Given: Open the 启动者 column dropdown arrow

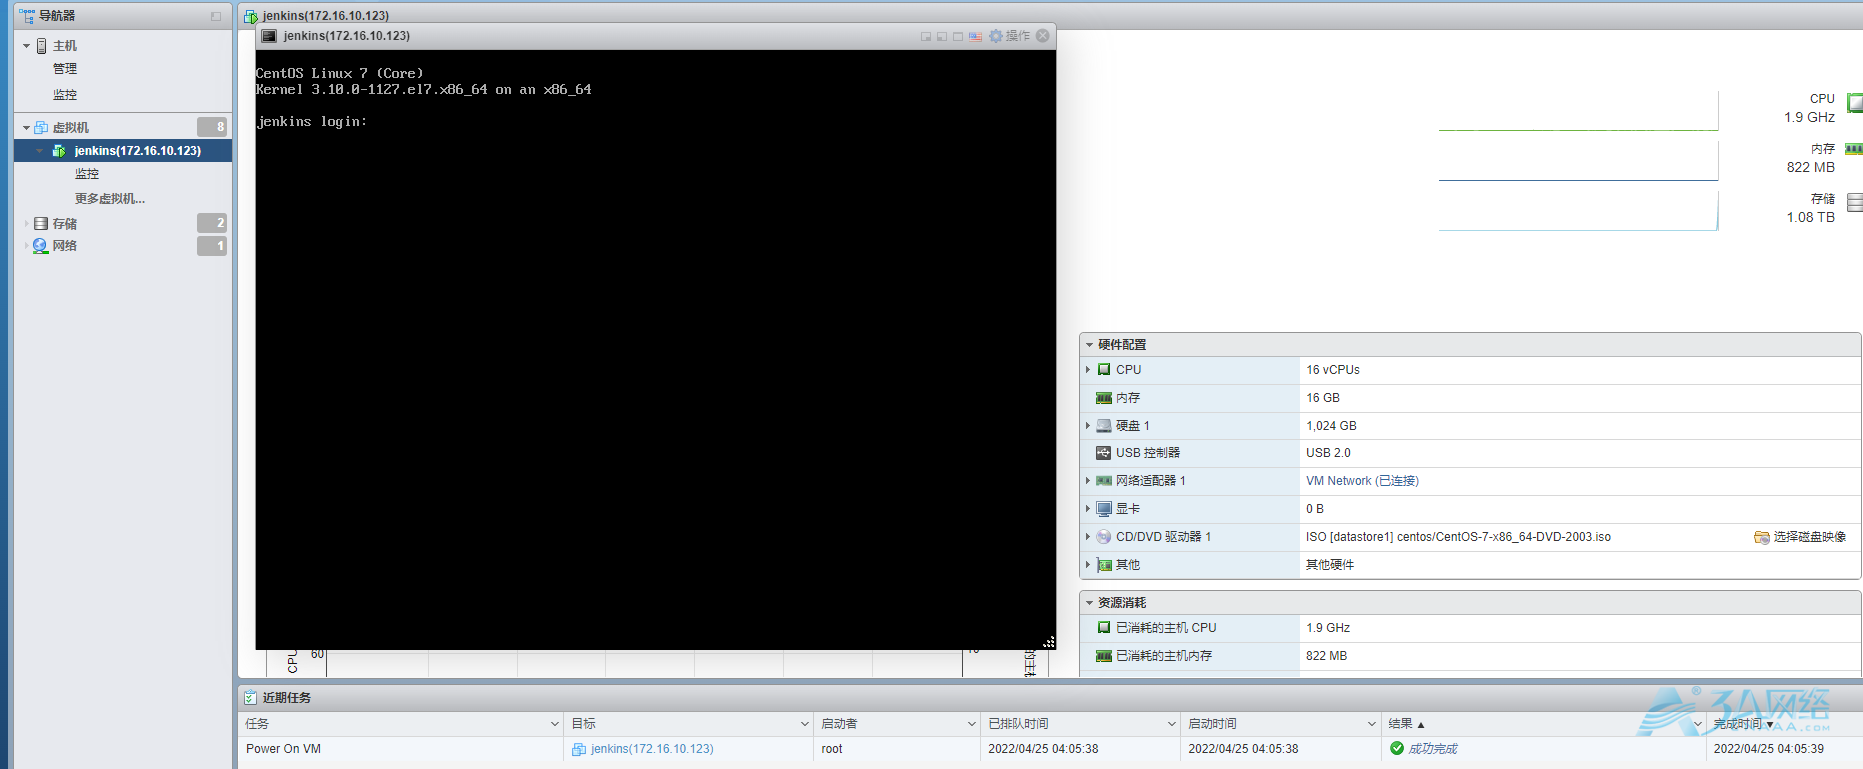Looking at the screenshot, I should click(971, 724).
